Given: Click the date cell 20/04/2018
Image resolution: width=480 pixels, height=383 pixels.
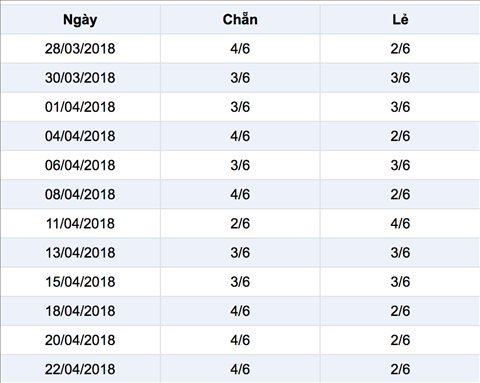Looking at the screenshot, I should coord(80,340).
